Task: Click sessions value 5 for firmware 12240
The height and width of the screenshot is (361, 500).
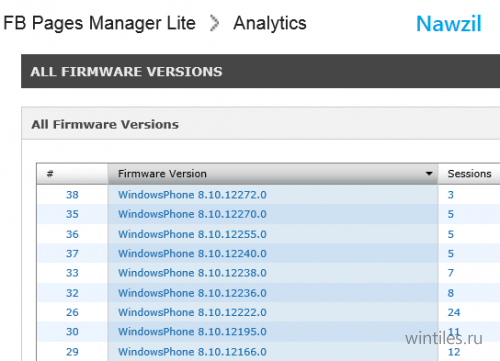Action: point(451,253)
